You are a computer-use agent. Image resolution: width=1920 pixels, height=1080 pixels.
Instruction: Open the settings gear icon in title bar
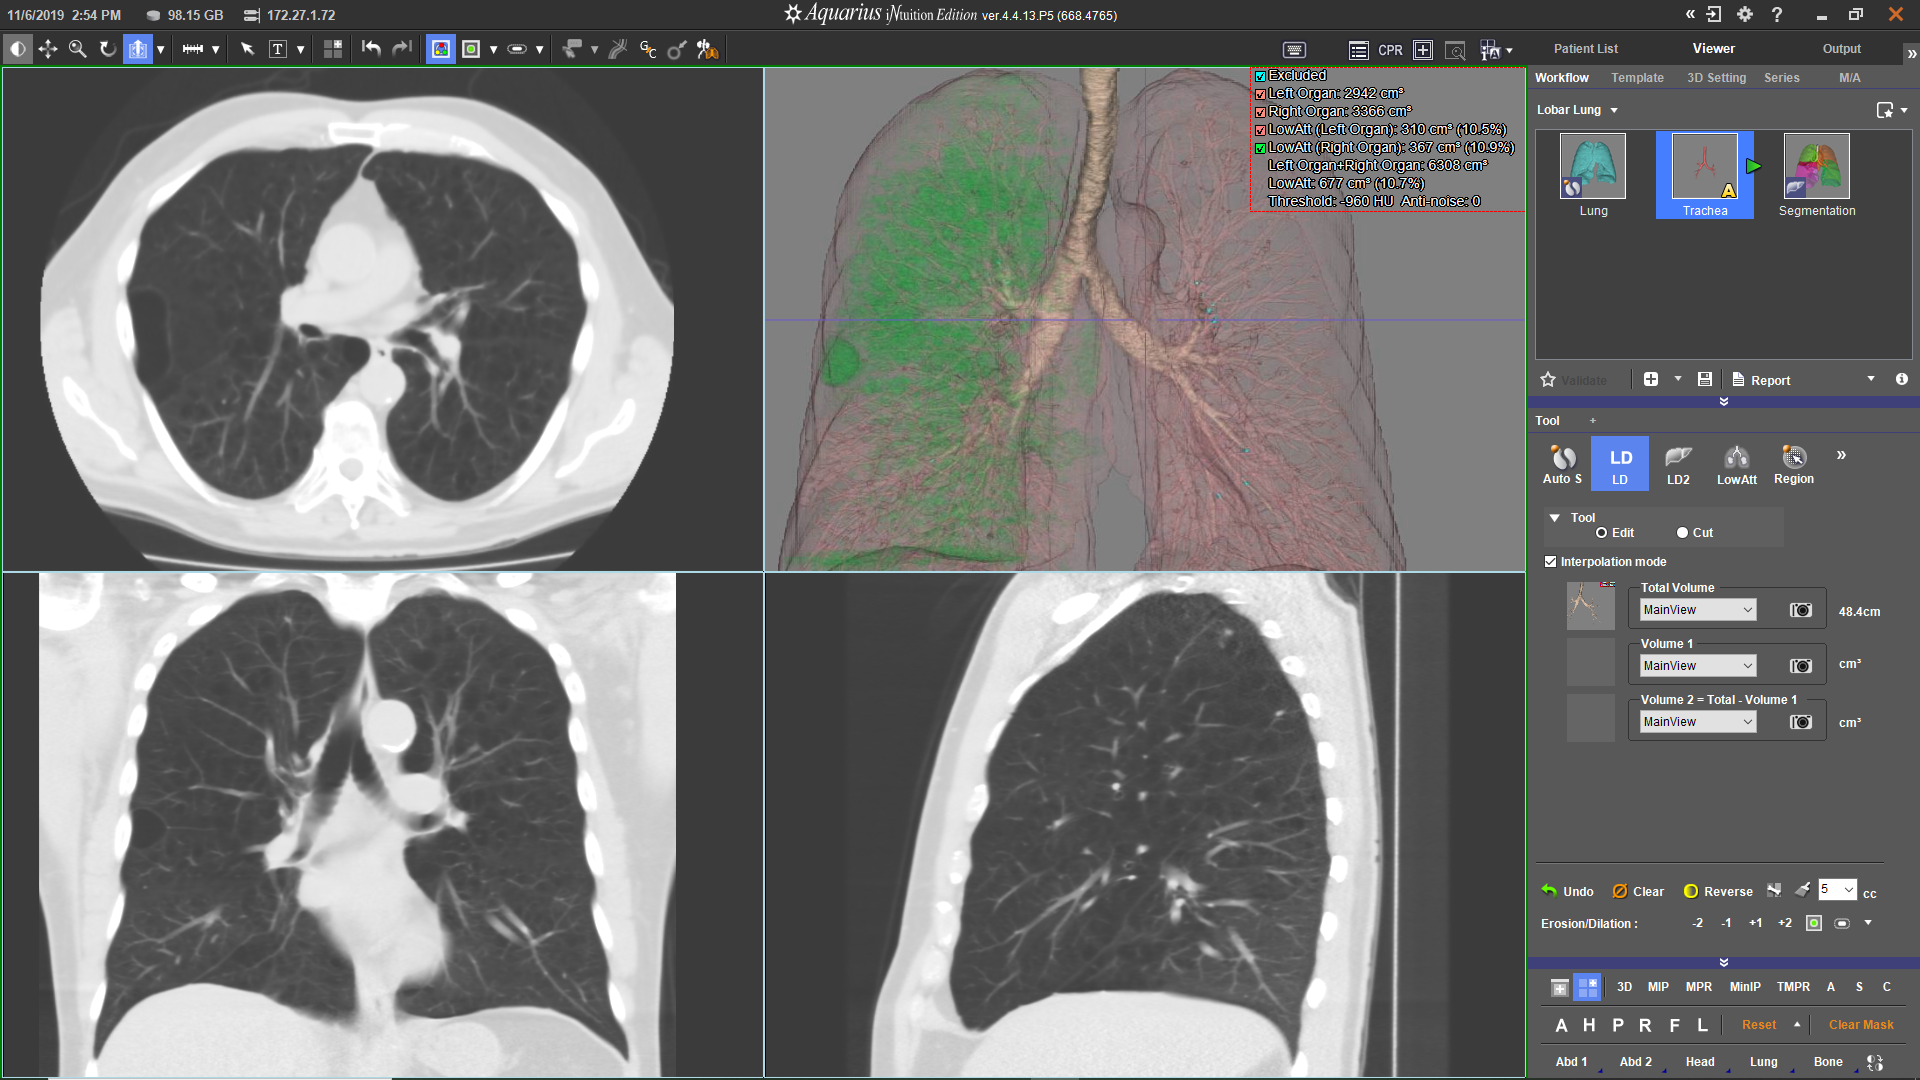1745,14
